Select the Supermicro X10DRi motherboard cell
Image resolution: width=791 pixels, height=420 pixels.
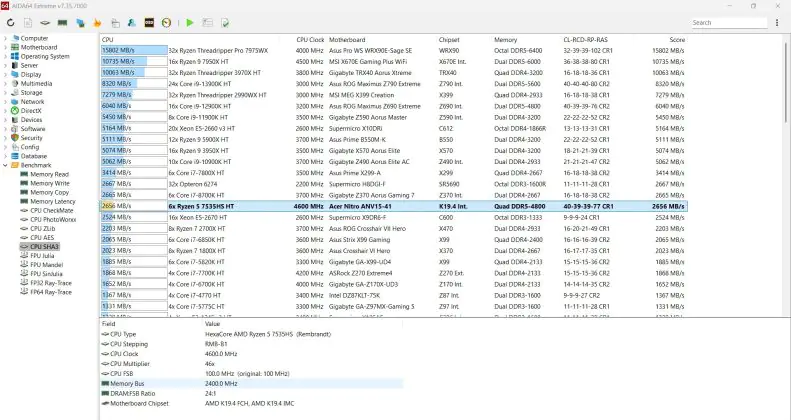pyautogui.click(x=354, y=129)
